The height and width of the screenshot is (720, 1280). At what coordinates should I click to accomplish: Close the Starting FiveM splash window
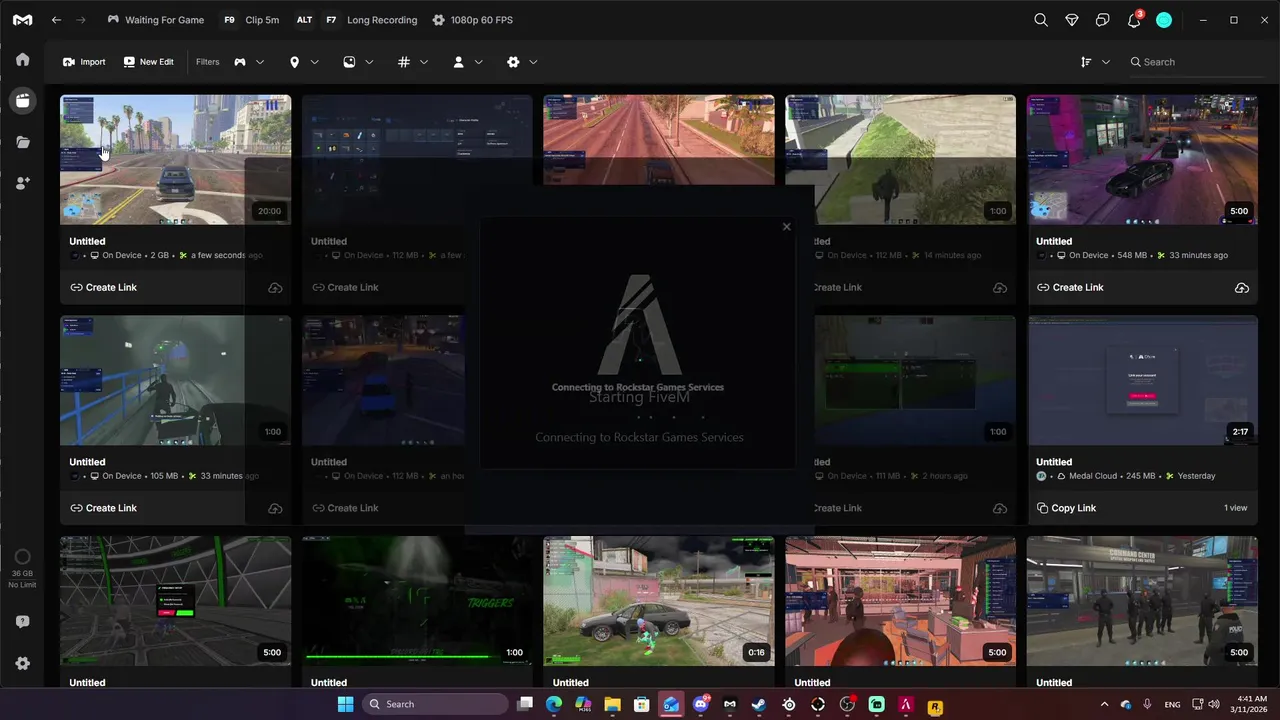pyautogui.click(x=786, y=227)
